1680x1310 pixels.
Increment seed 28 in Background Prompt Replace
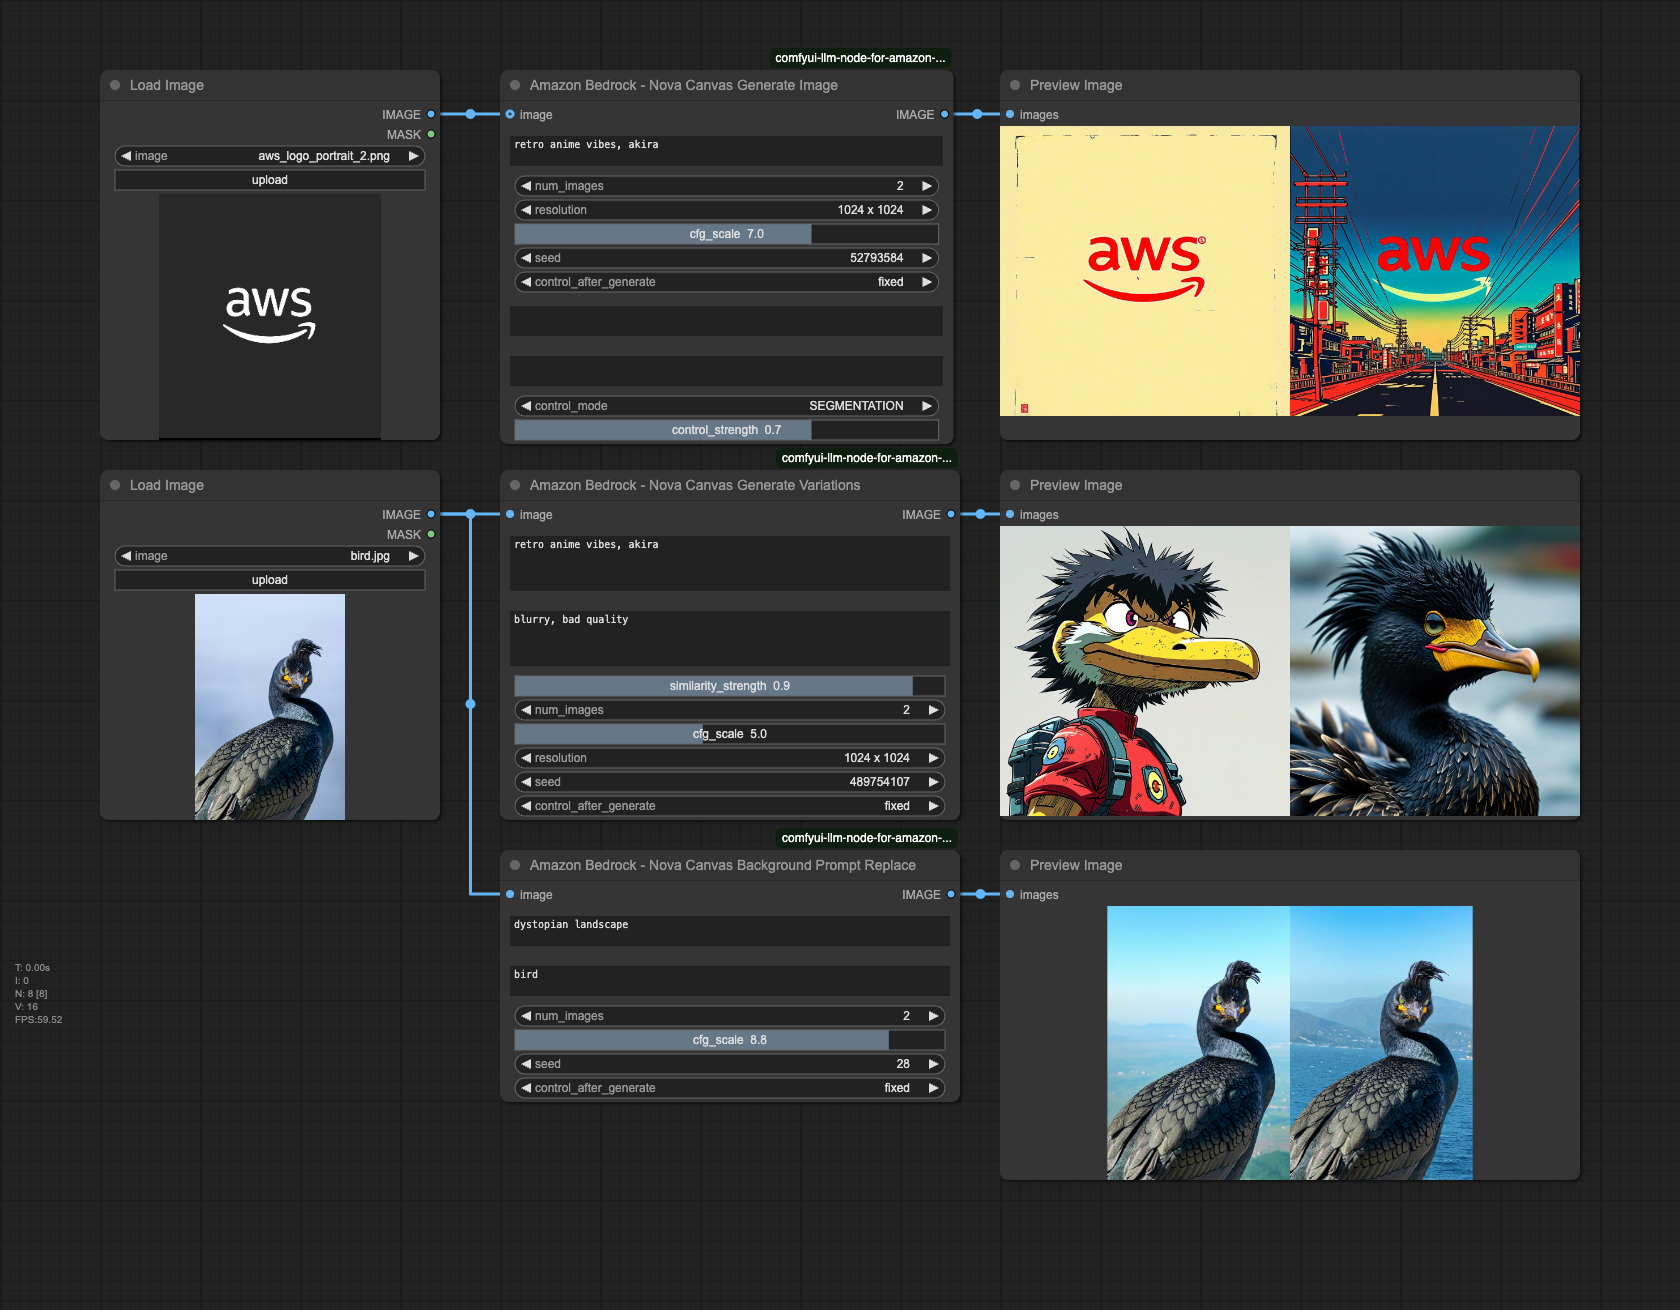pos(933,1064)
